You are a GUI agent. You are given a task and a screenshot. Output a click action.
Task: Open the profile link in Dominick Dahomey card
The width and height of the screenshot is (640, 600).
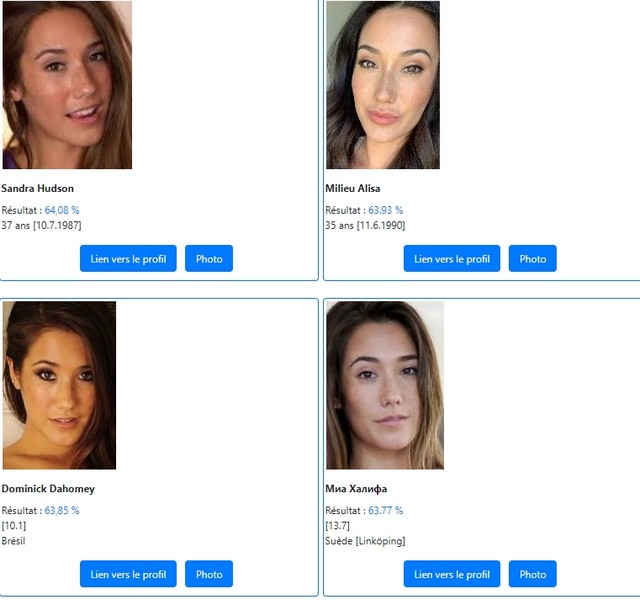pyautogui.click(x=128, y=574)
